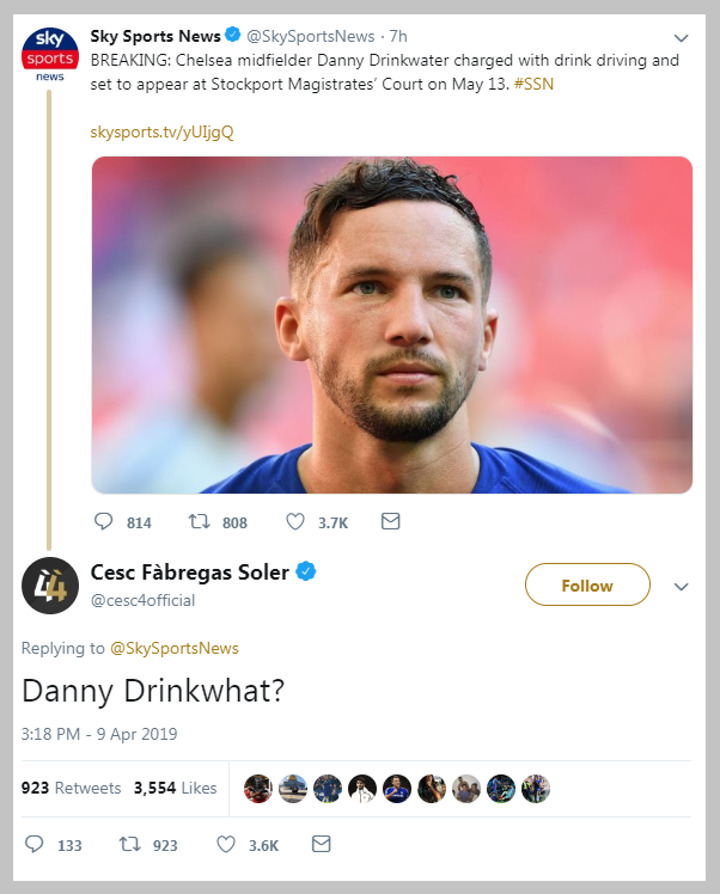Expand options chevron next to Follow button
This screenshot has width=720, height=894.
click(681, 587)
